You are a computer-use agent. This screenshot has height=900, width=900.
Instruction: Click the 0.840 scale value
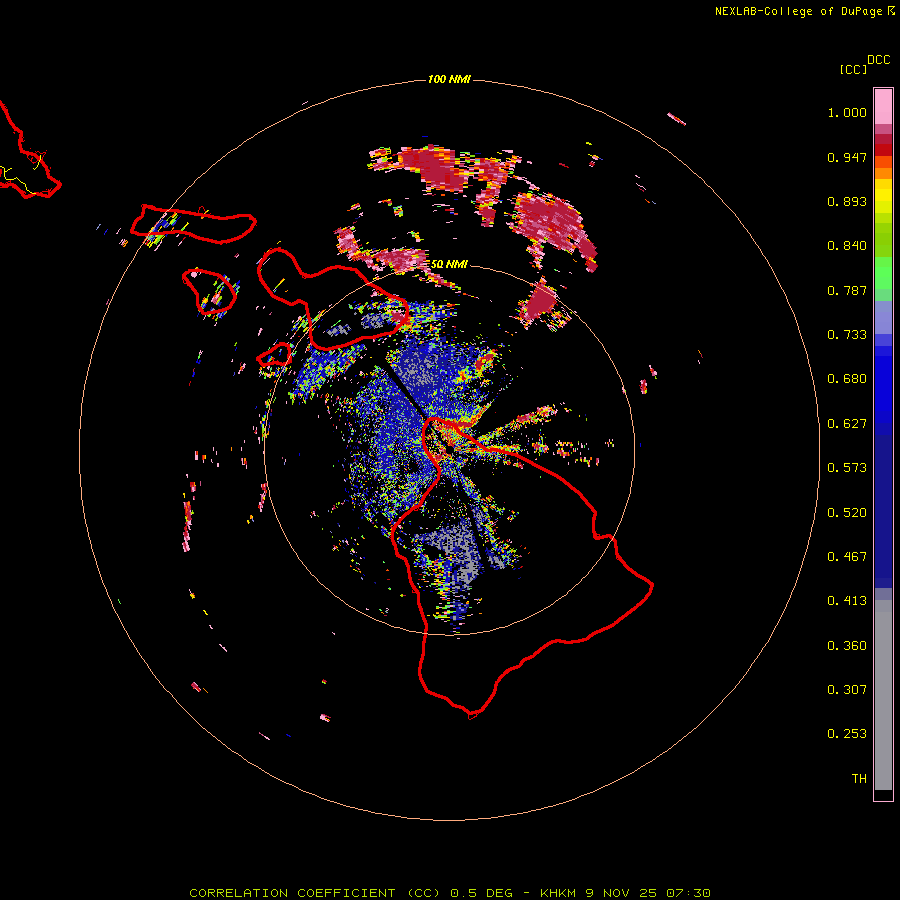coord(847,246)
